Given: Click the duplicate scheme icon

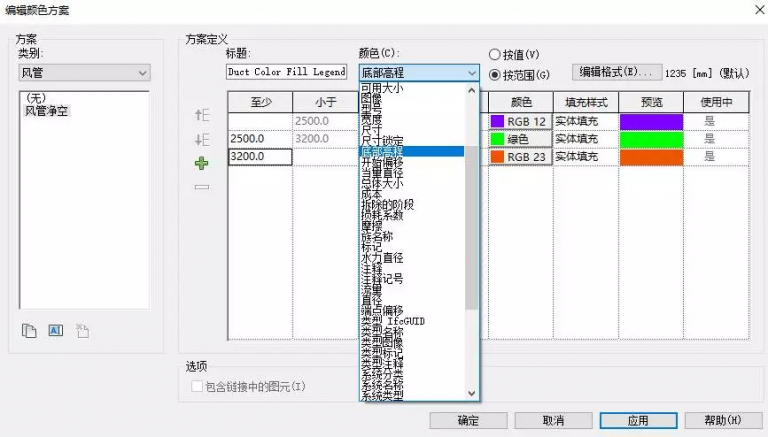Looking at the screenshot, I should pyautogui.click(x=30, y=331).
